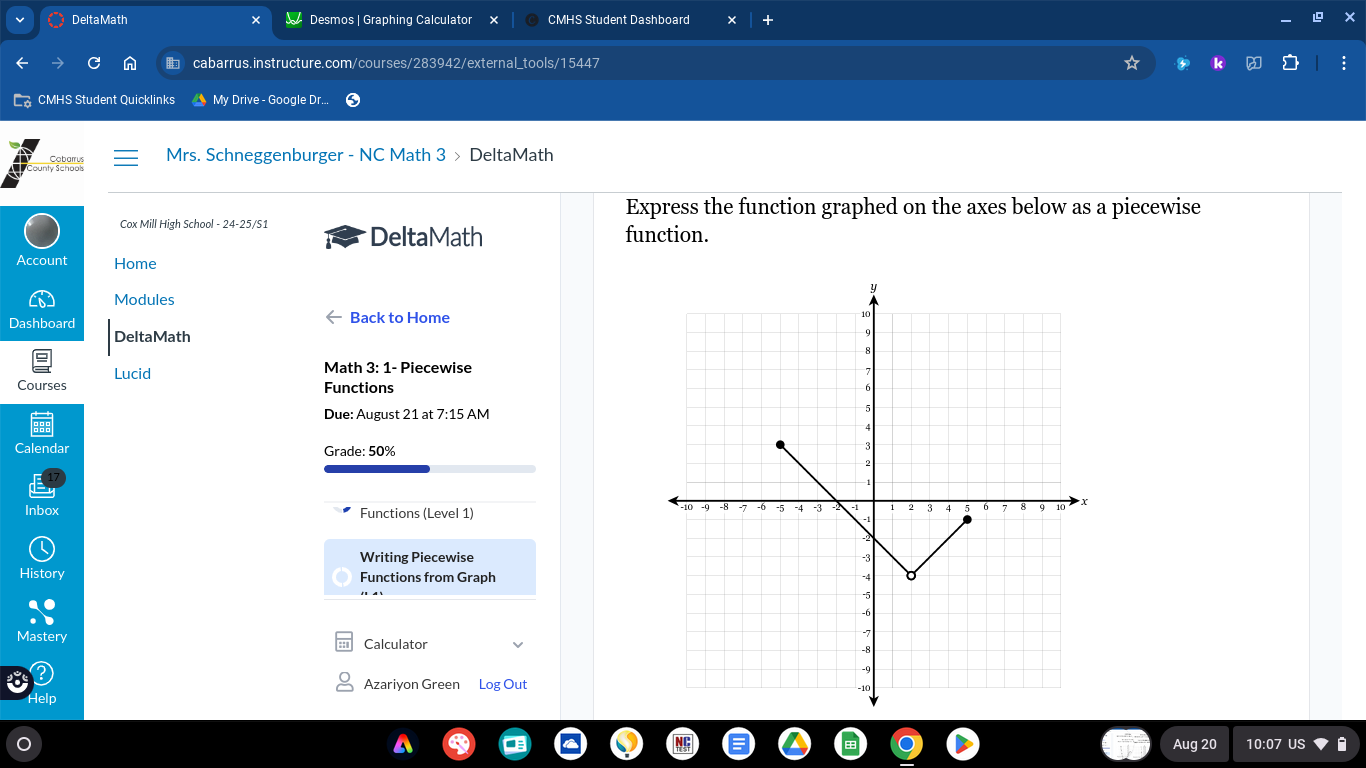The image size is (1366, 768).
Task: Switch to CMHS Student Dashboard tab
Action: [618, 20]
